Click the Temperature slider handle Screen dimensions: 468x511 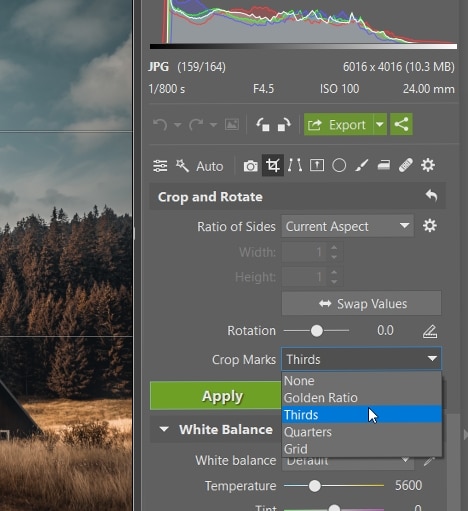point(314,486)
